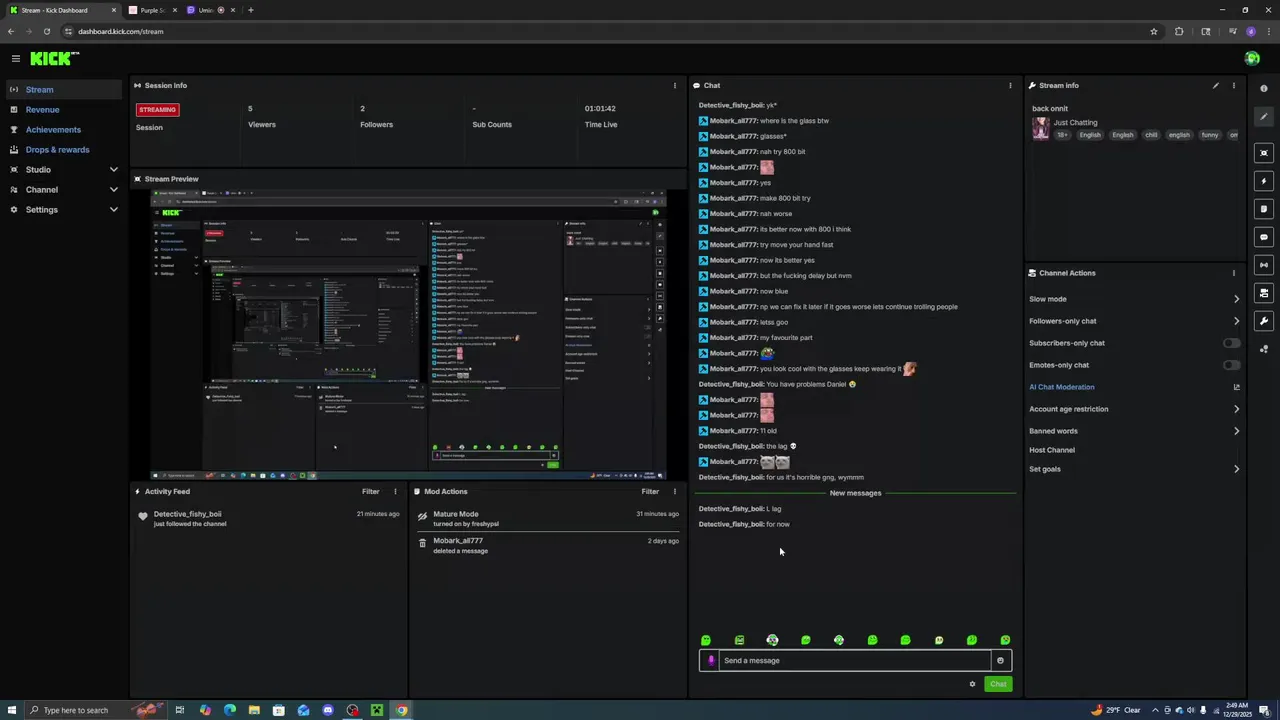1280x720 pixels.
Task: Click the document icon in right sidebar
Action: point(1264,209)
